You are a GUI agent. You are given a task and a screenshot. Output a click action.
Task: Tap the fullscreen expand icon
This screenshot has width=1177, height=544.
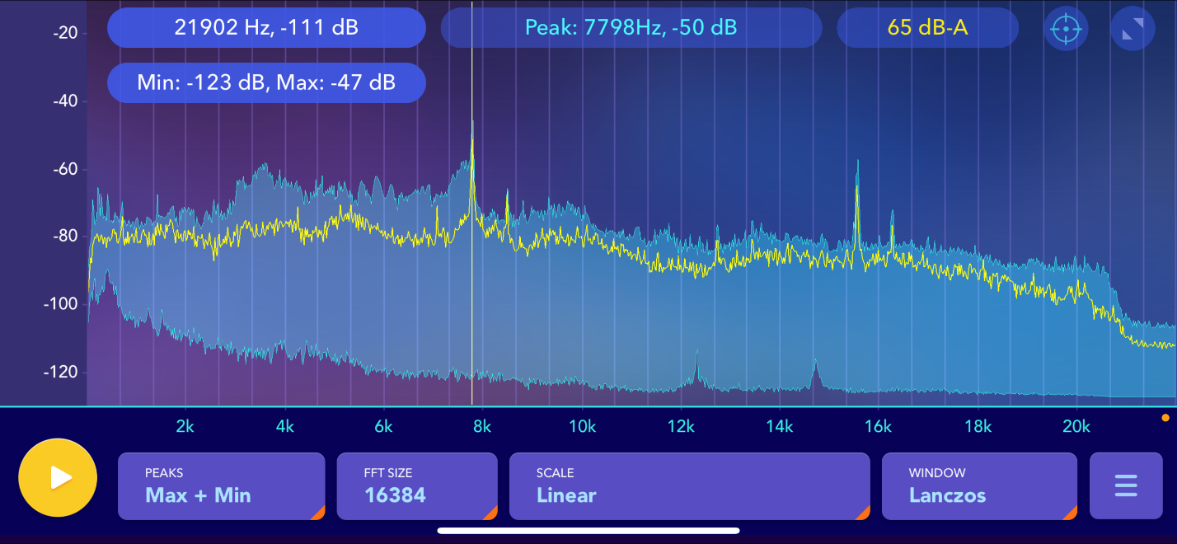1133,29
